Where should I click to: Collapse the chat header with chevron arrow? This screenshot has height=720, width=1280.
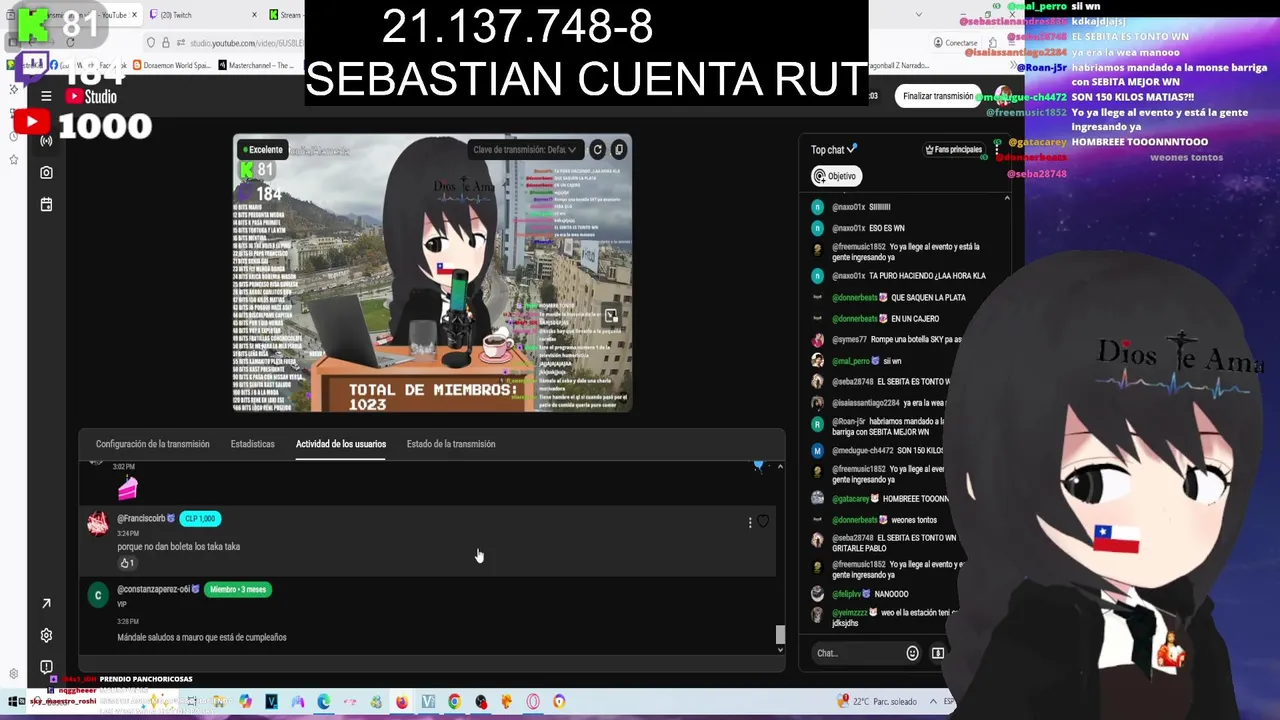click(1007, 199)
